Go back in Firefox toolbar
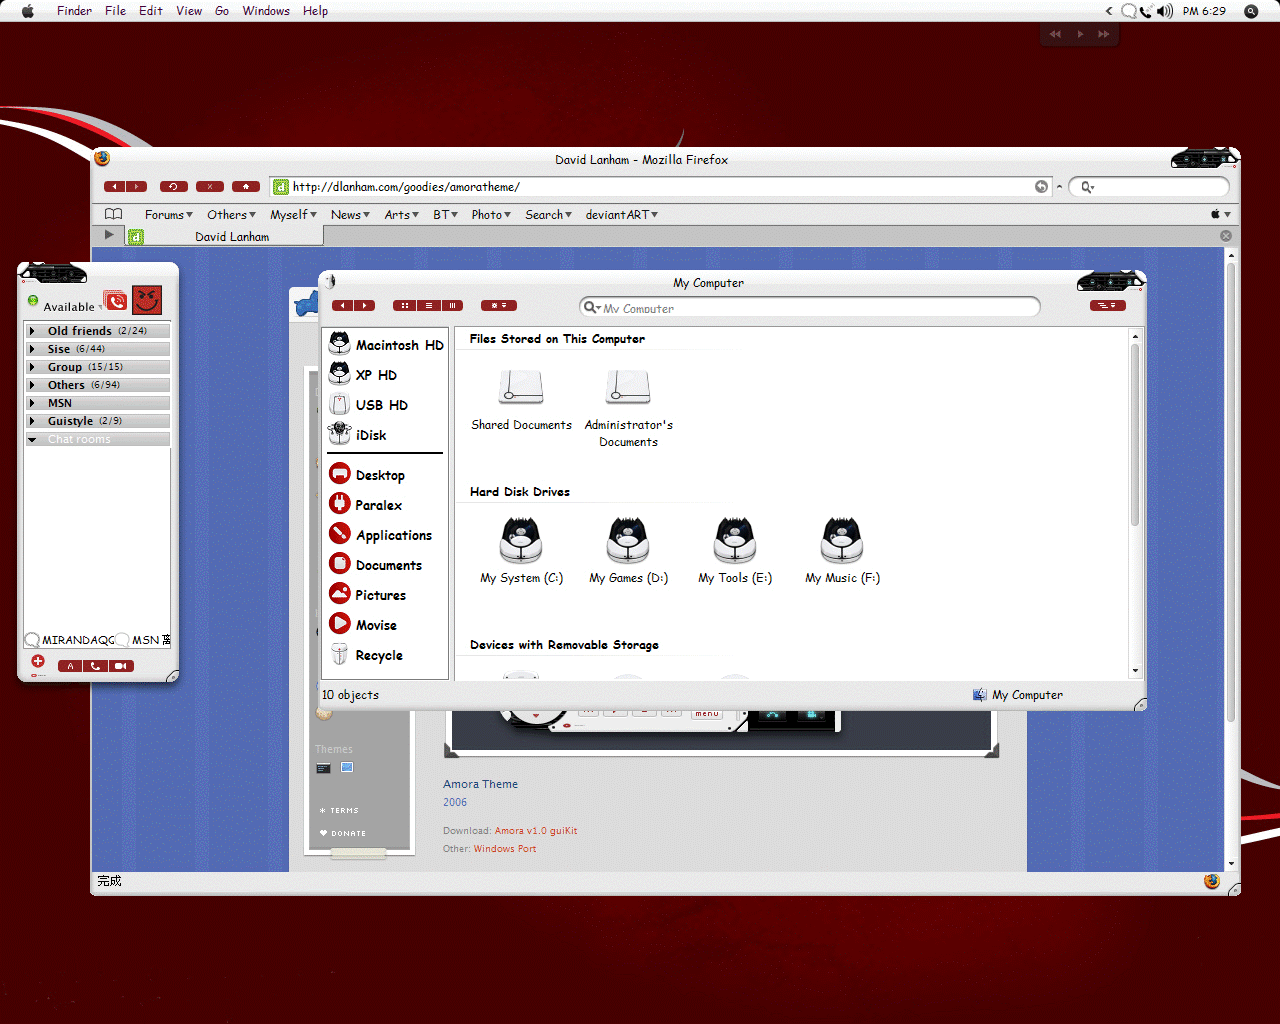Image resolution: width=1280 pixels, height=1024 pixels. tap(115, 186)
